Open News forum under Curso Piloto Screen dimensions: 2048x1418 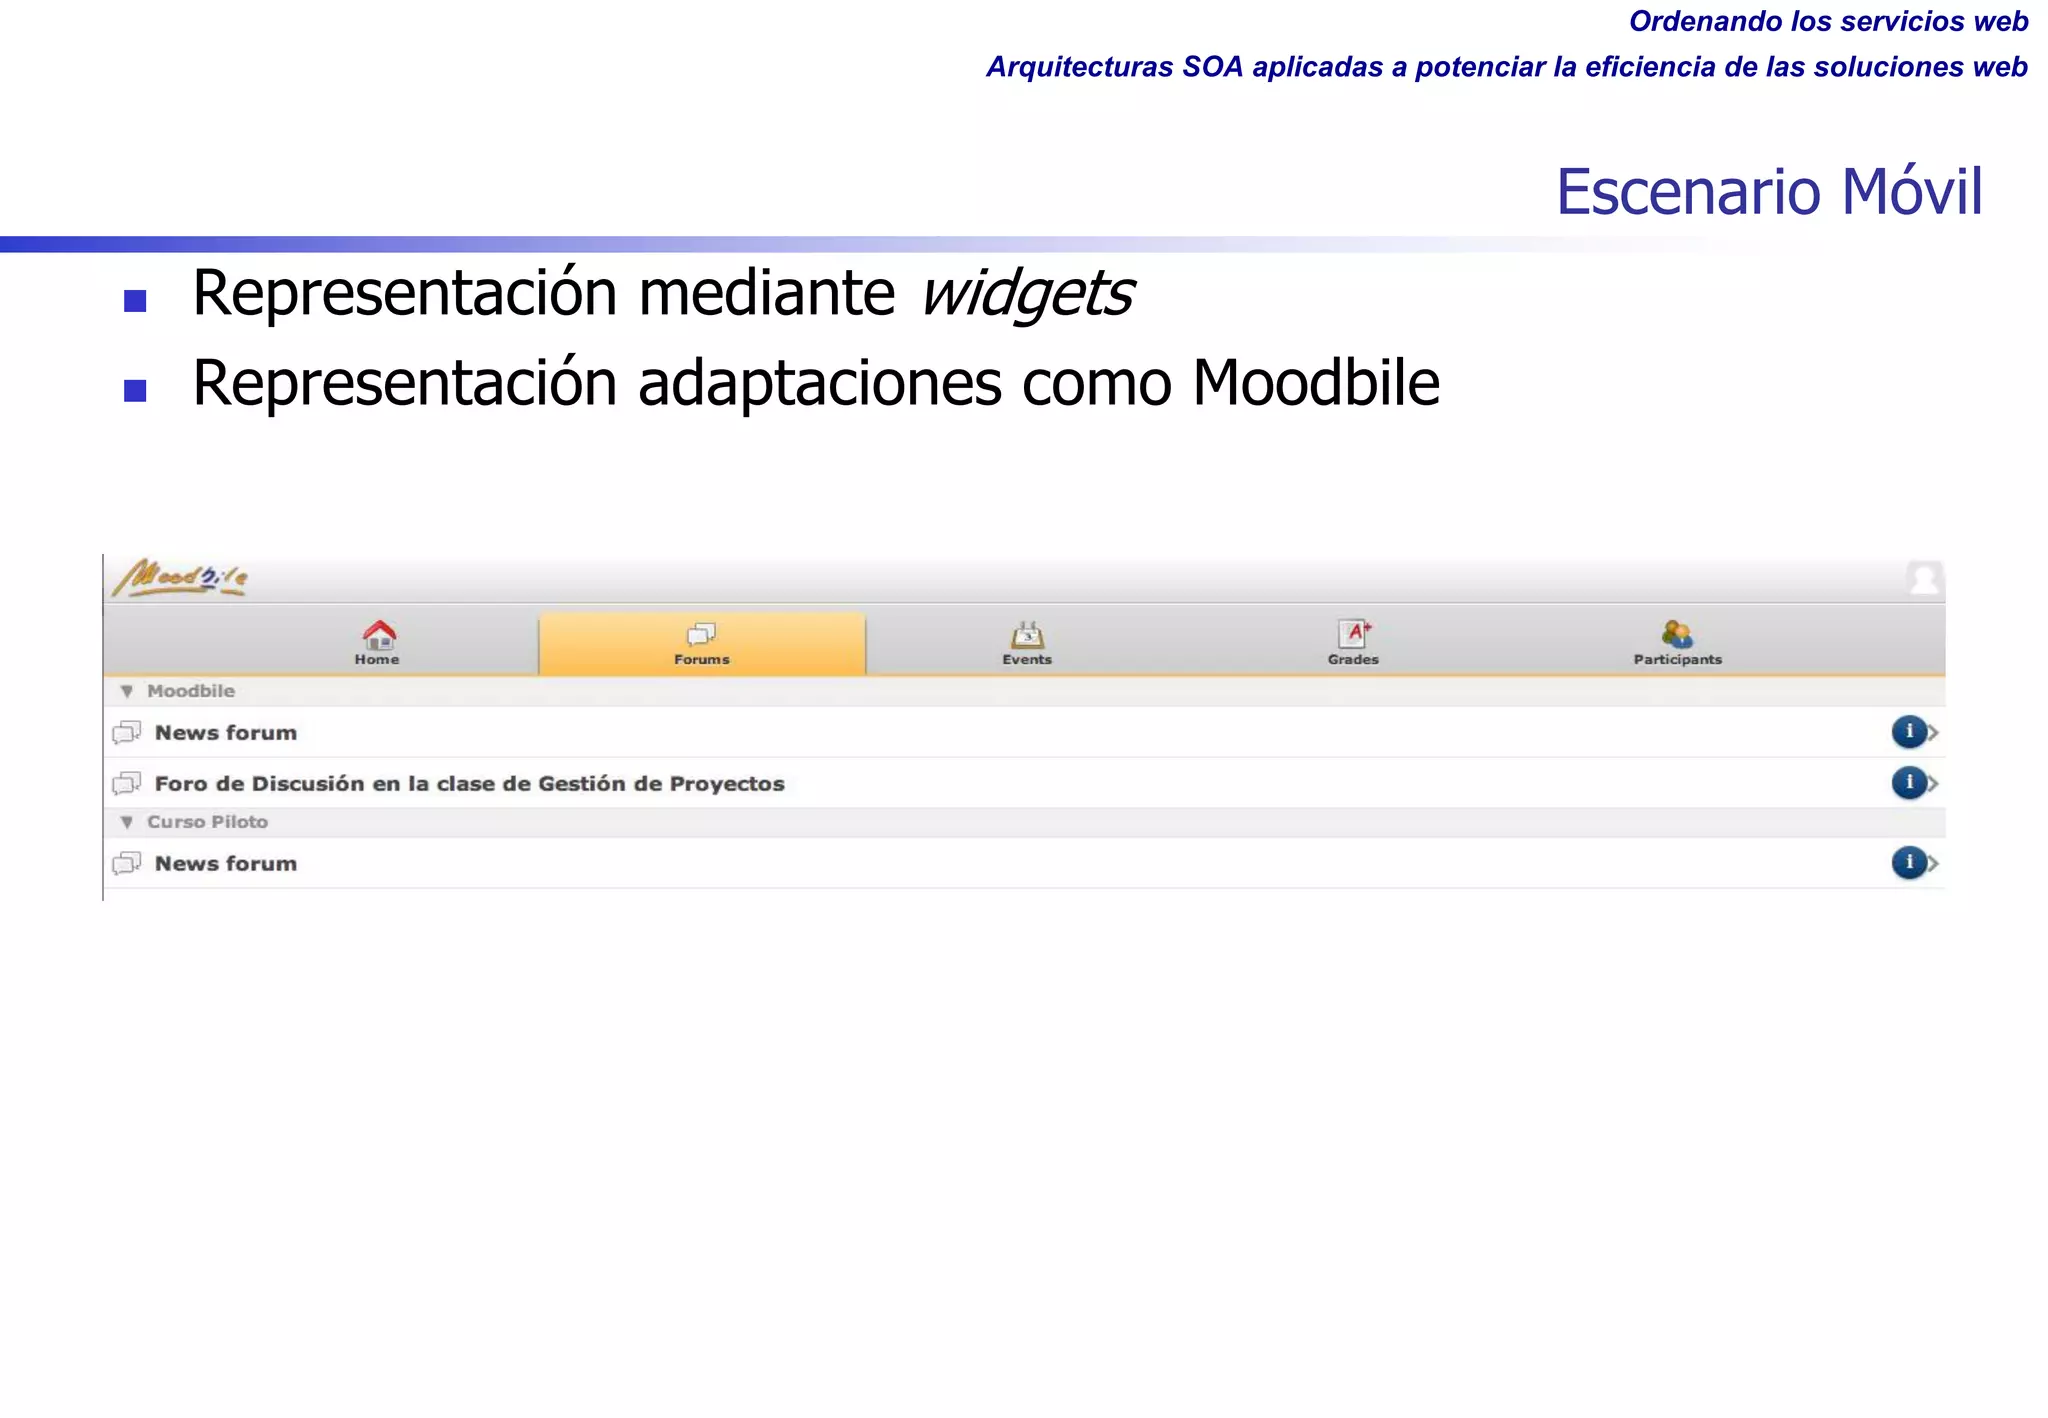[x=1024, y=863]
